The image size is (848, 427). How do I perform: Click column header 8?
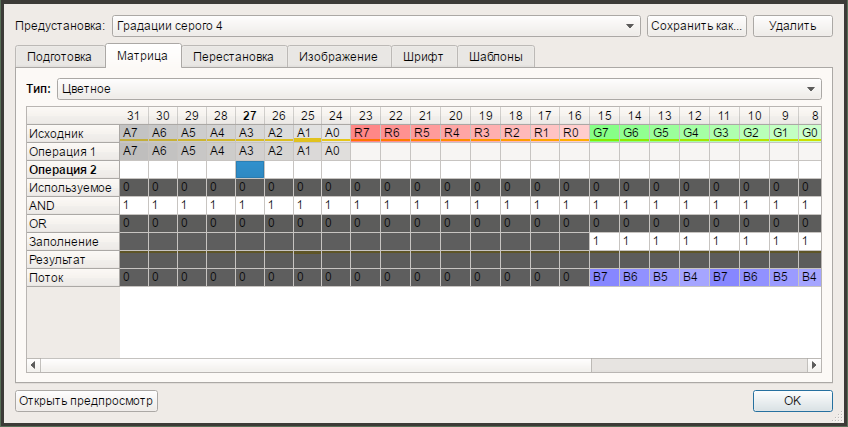(x=811, y=116)
